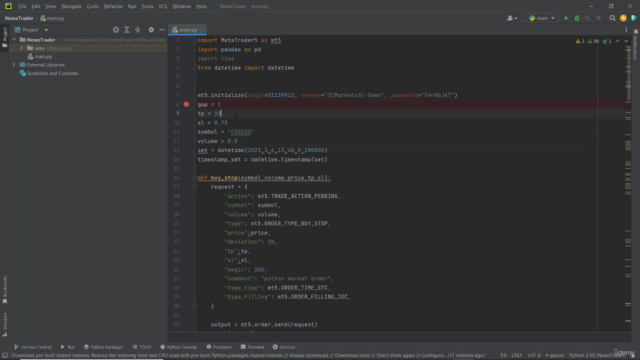Open the Bookmarks sidebar tab
Screen dimensions: 640x360
click(x=4, y=289)
